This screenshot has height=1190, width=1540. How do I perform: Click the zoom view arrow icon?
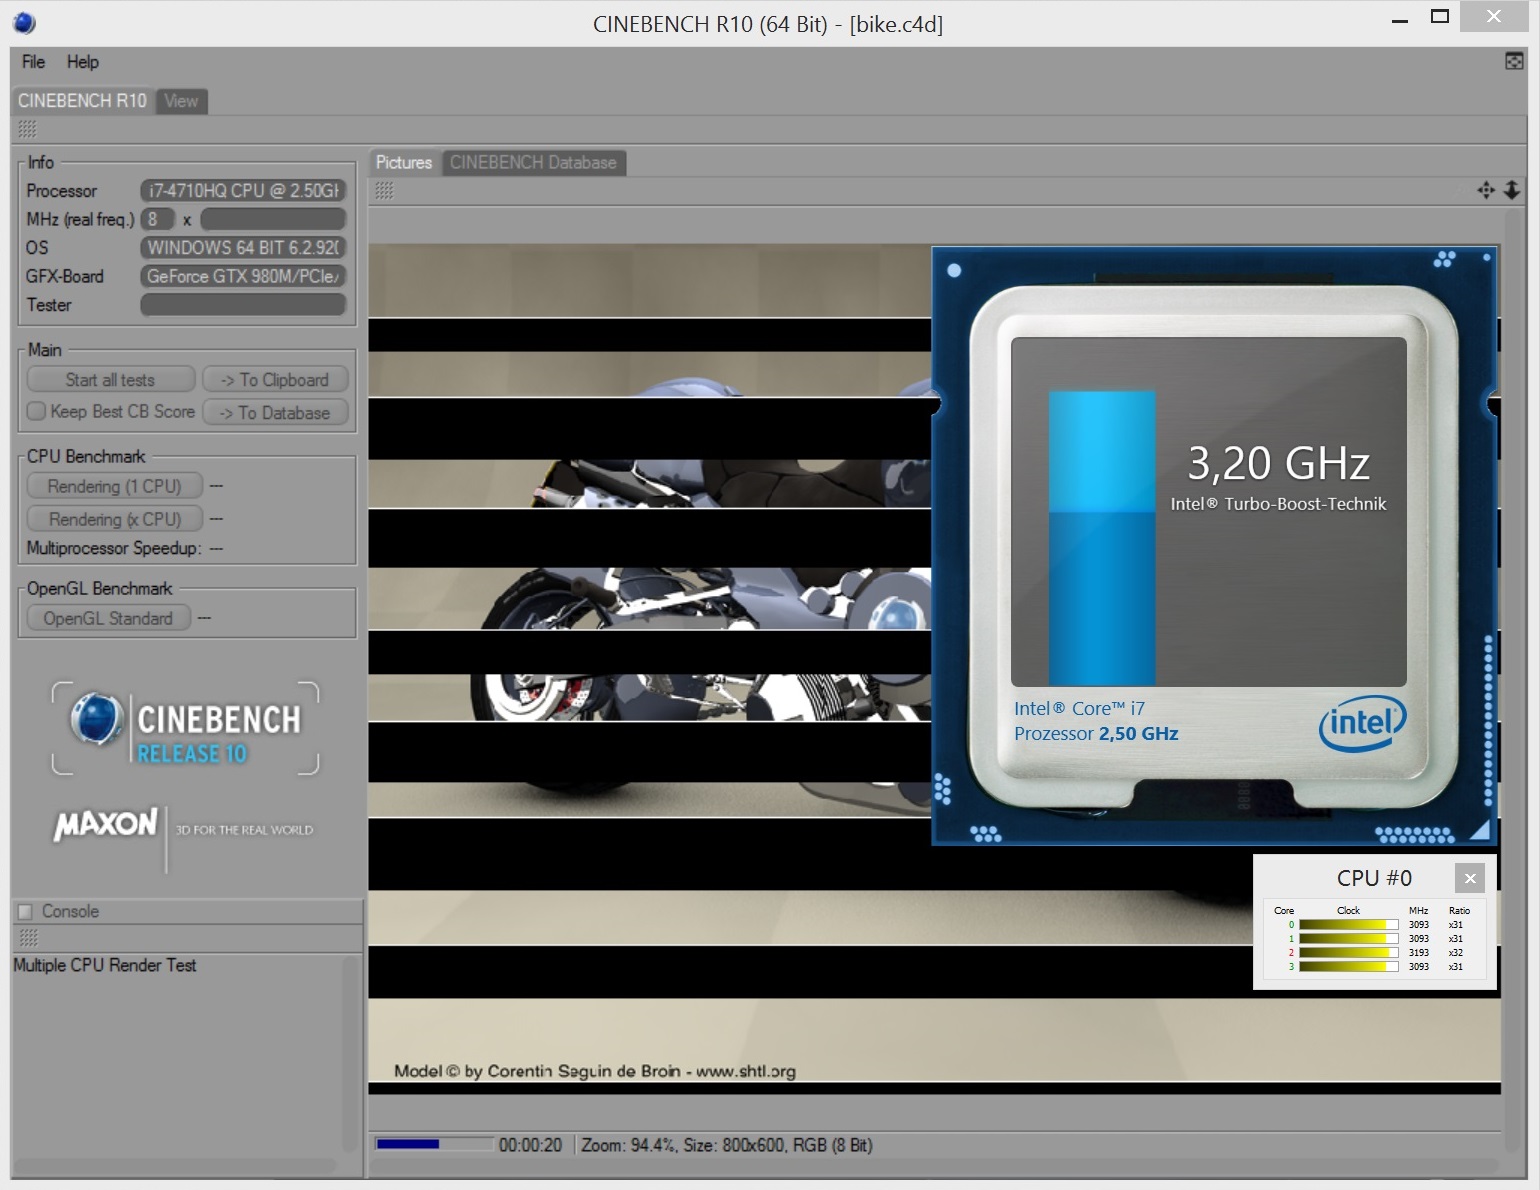[1512, 190]
